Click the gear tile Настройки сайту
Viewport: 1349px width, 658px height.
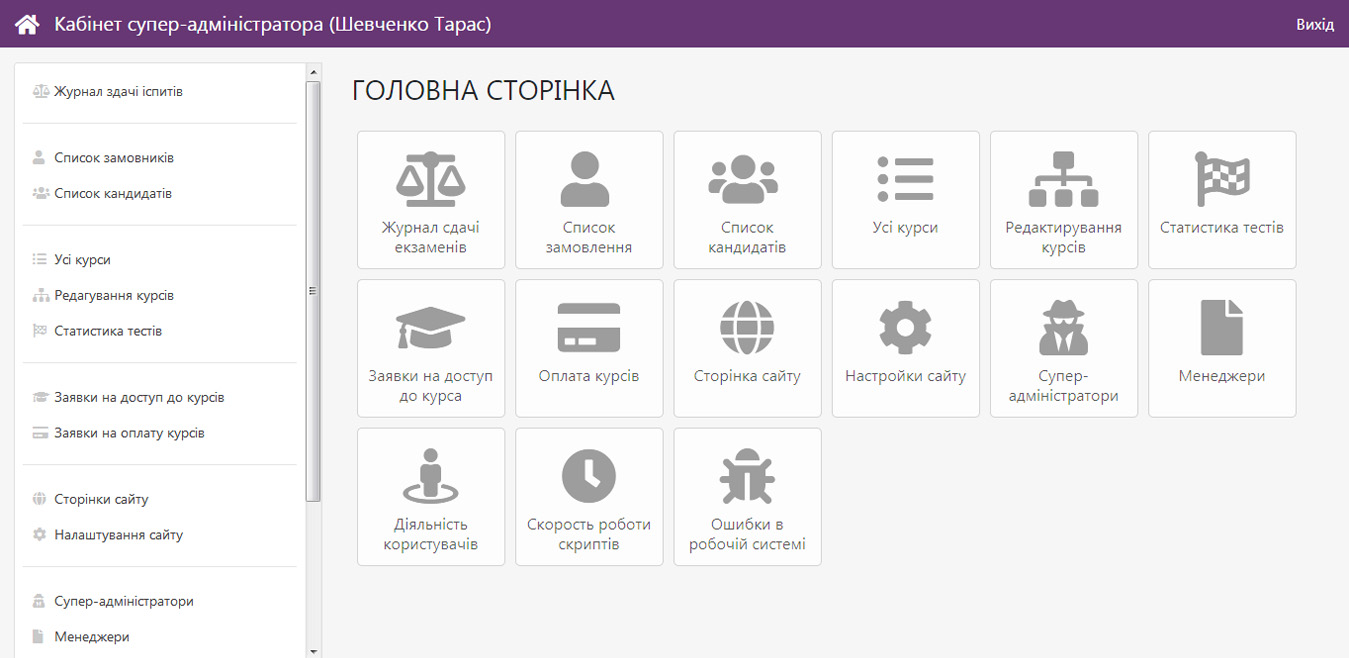pyautogui.click(x=905, y=348)
